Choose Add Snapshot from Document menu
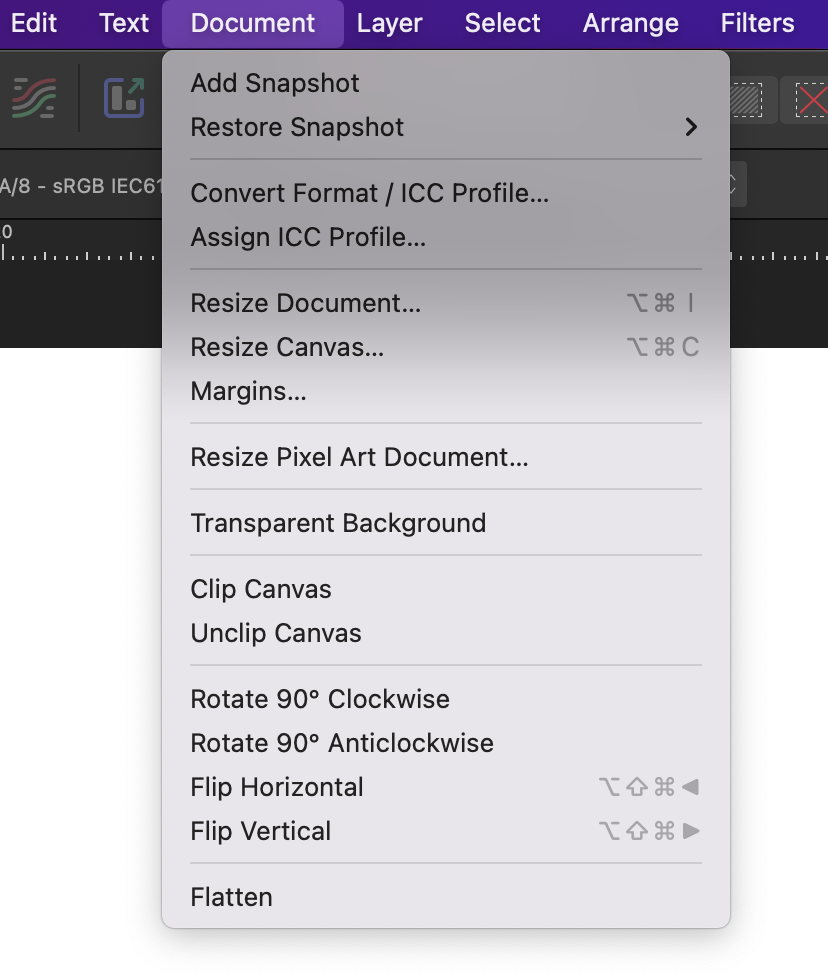 275,83
